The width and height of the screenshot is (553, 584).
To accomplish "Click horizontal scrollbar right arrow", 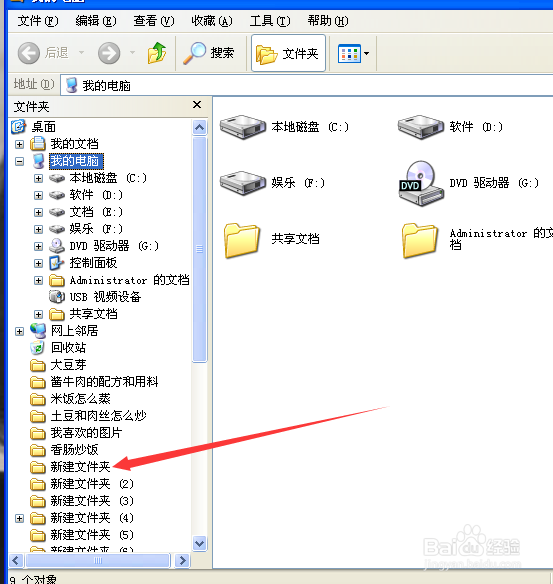I will click(182, 561).
